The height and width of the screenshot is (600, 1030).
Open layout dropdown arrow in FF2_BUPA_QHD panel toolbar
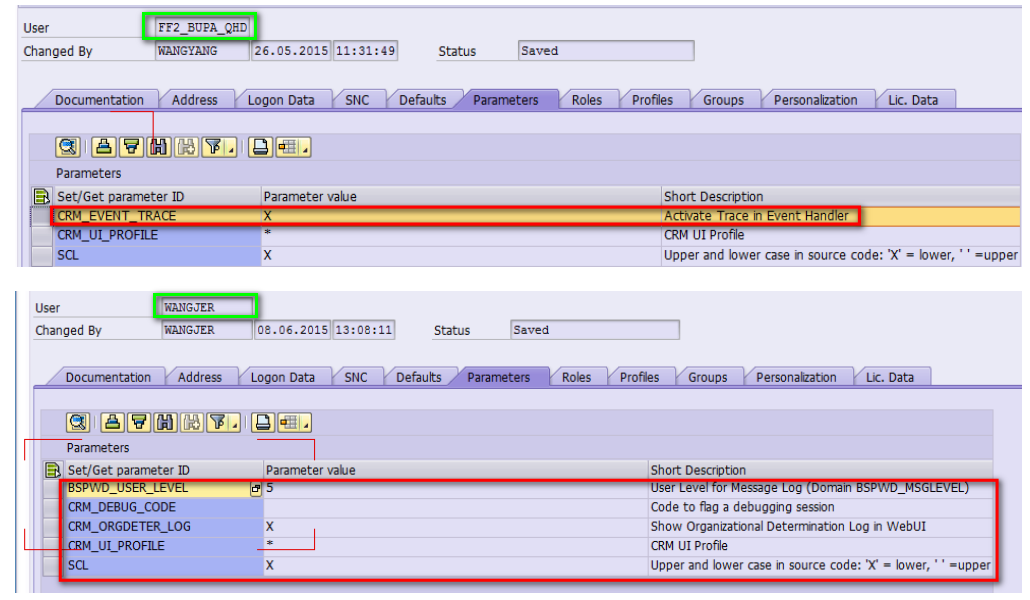point(305,147)
